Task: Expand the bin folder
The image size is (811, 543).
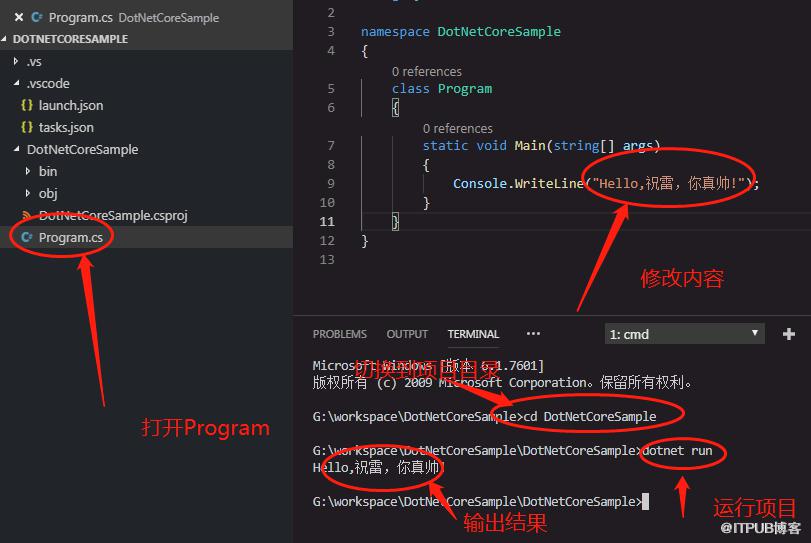Action: pos(28,171)
